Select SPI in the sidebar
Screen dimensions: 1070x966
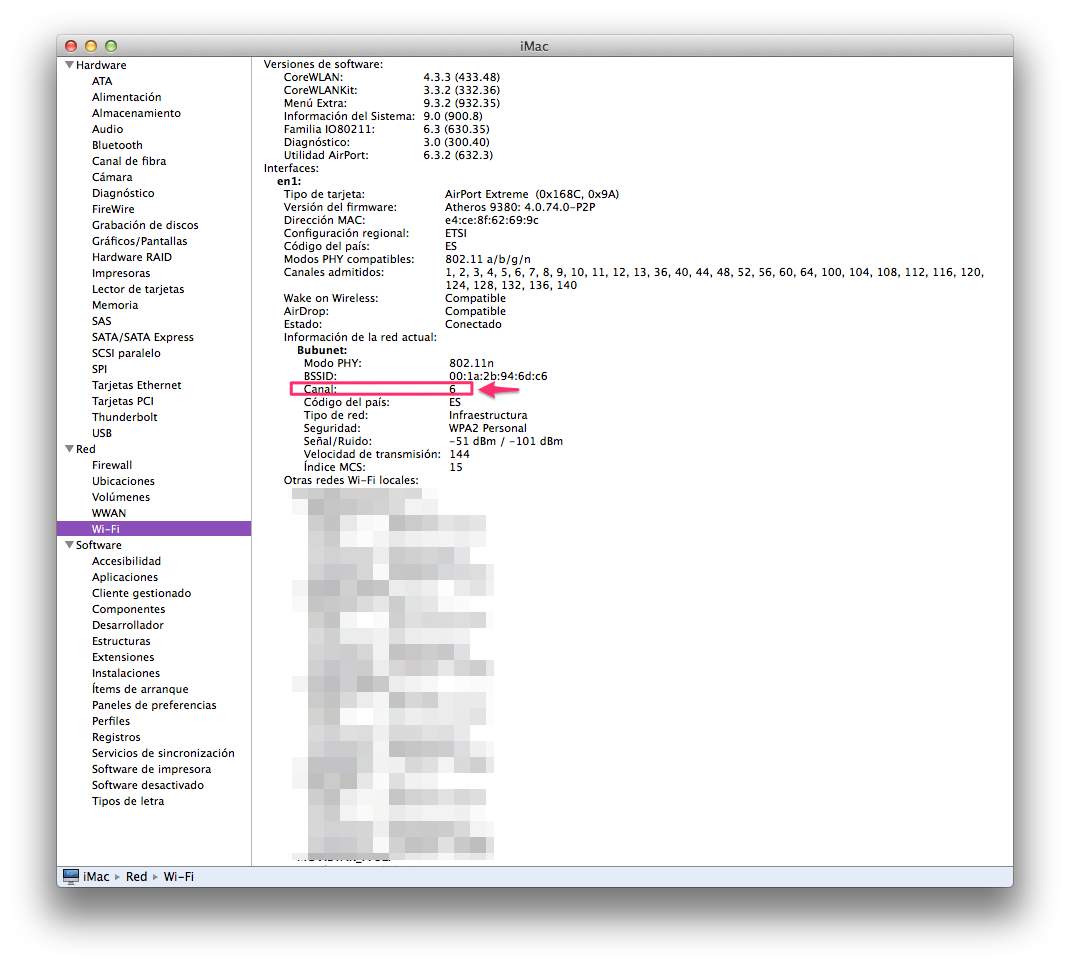[x=99, y=369]
